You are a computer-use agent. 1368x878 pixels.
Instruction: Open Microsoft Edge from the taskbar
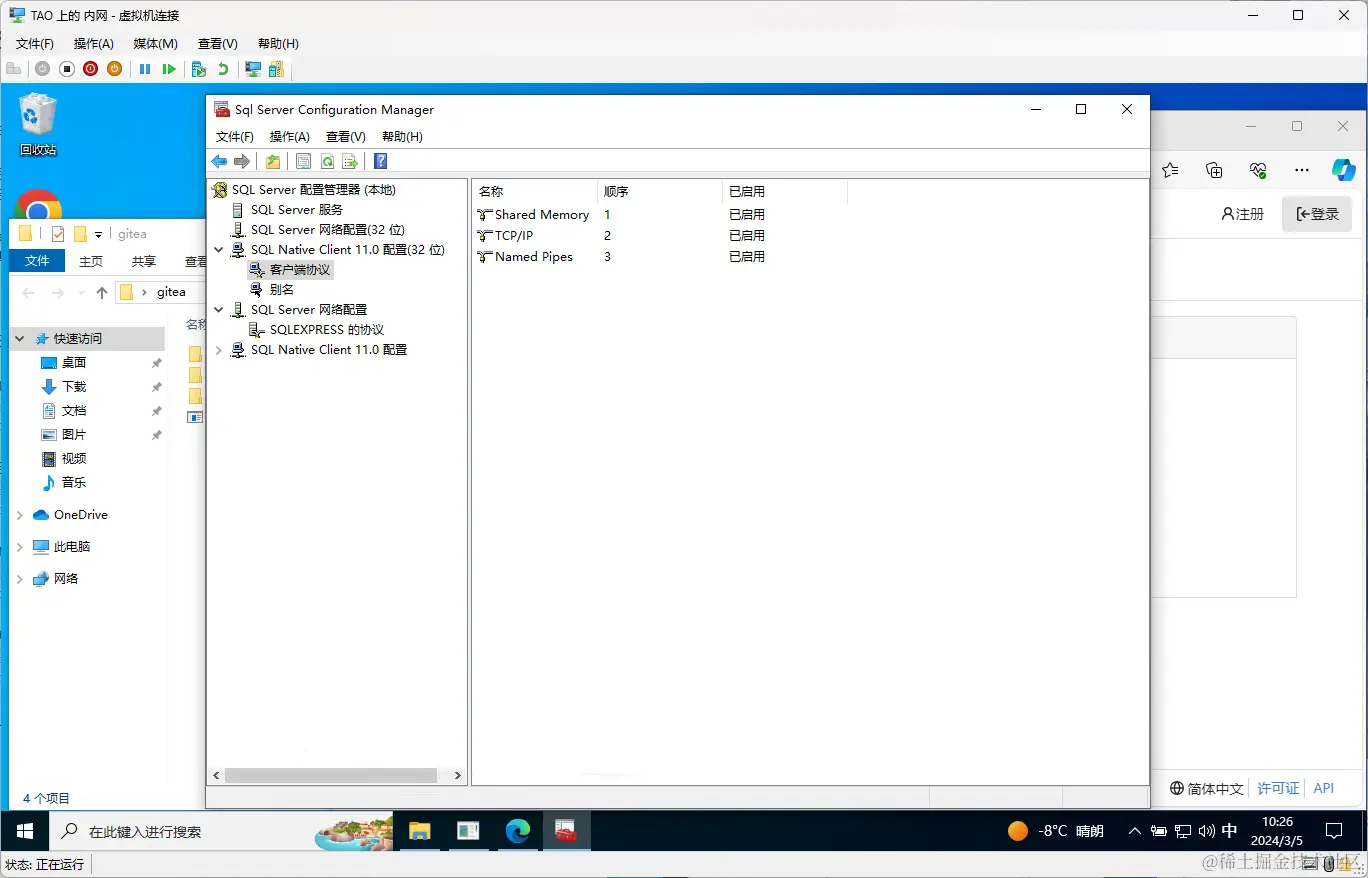pos(517,831)
